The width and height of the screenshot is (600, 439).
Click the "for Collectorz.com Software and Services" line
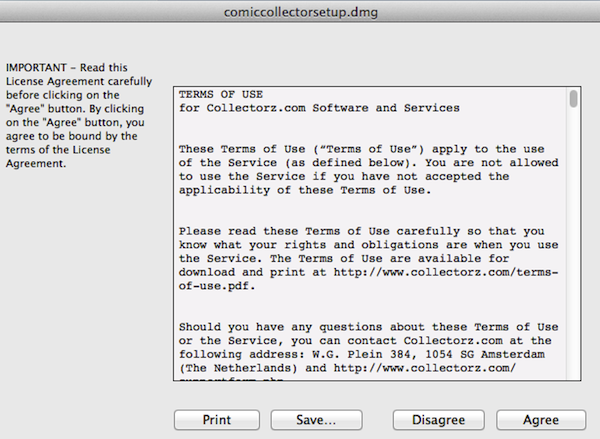coord(319,107)
